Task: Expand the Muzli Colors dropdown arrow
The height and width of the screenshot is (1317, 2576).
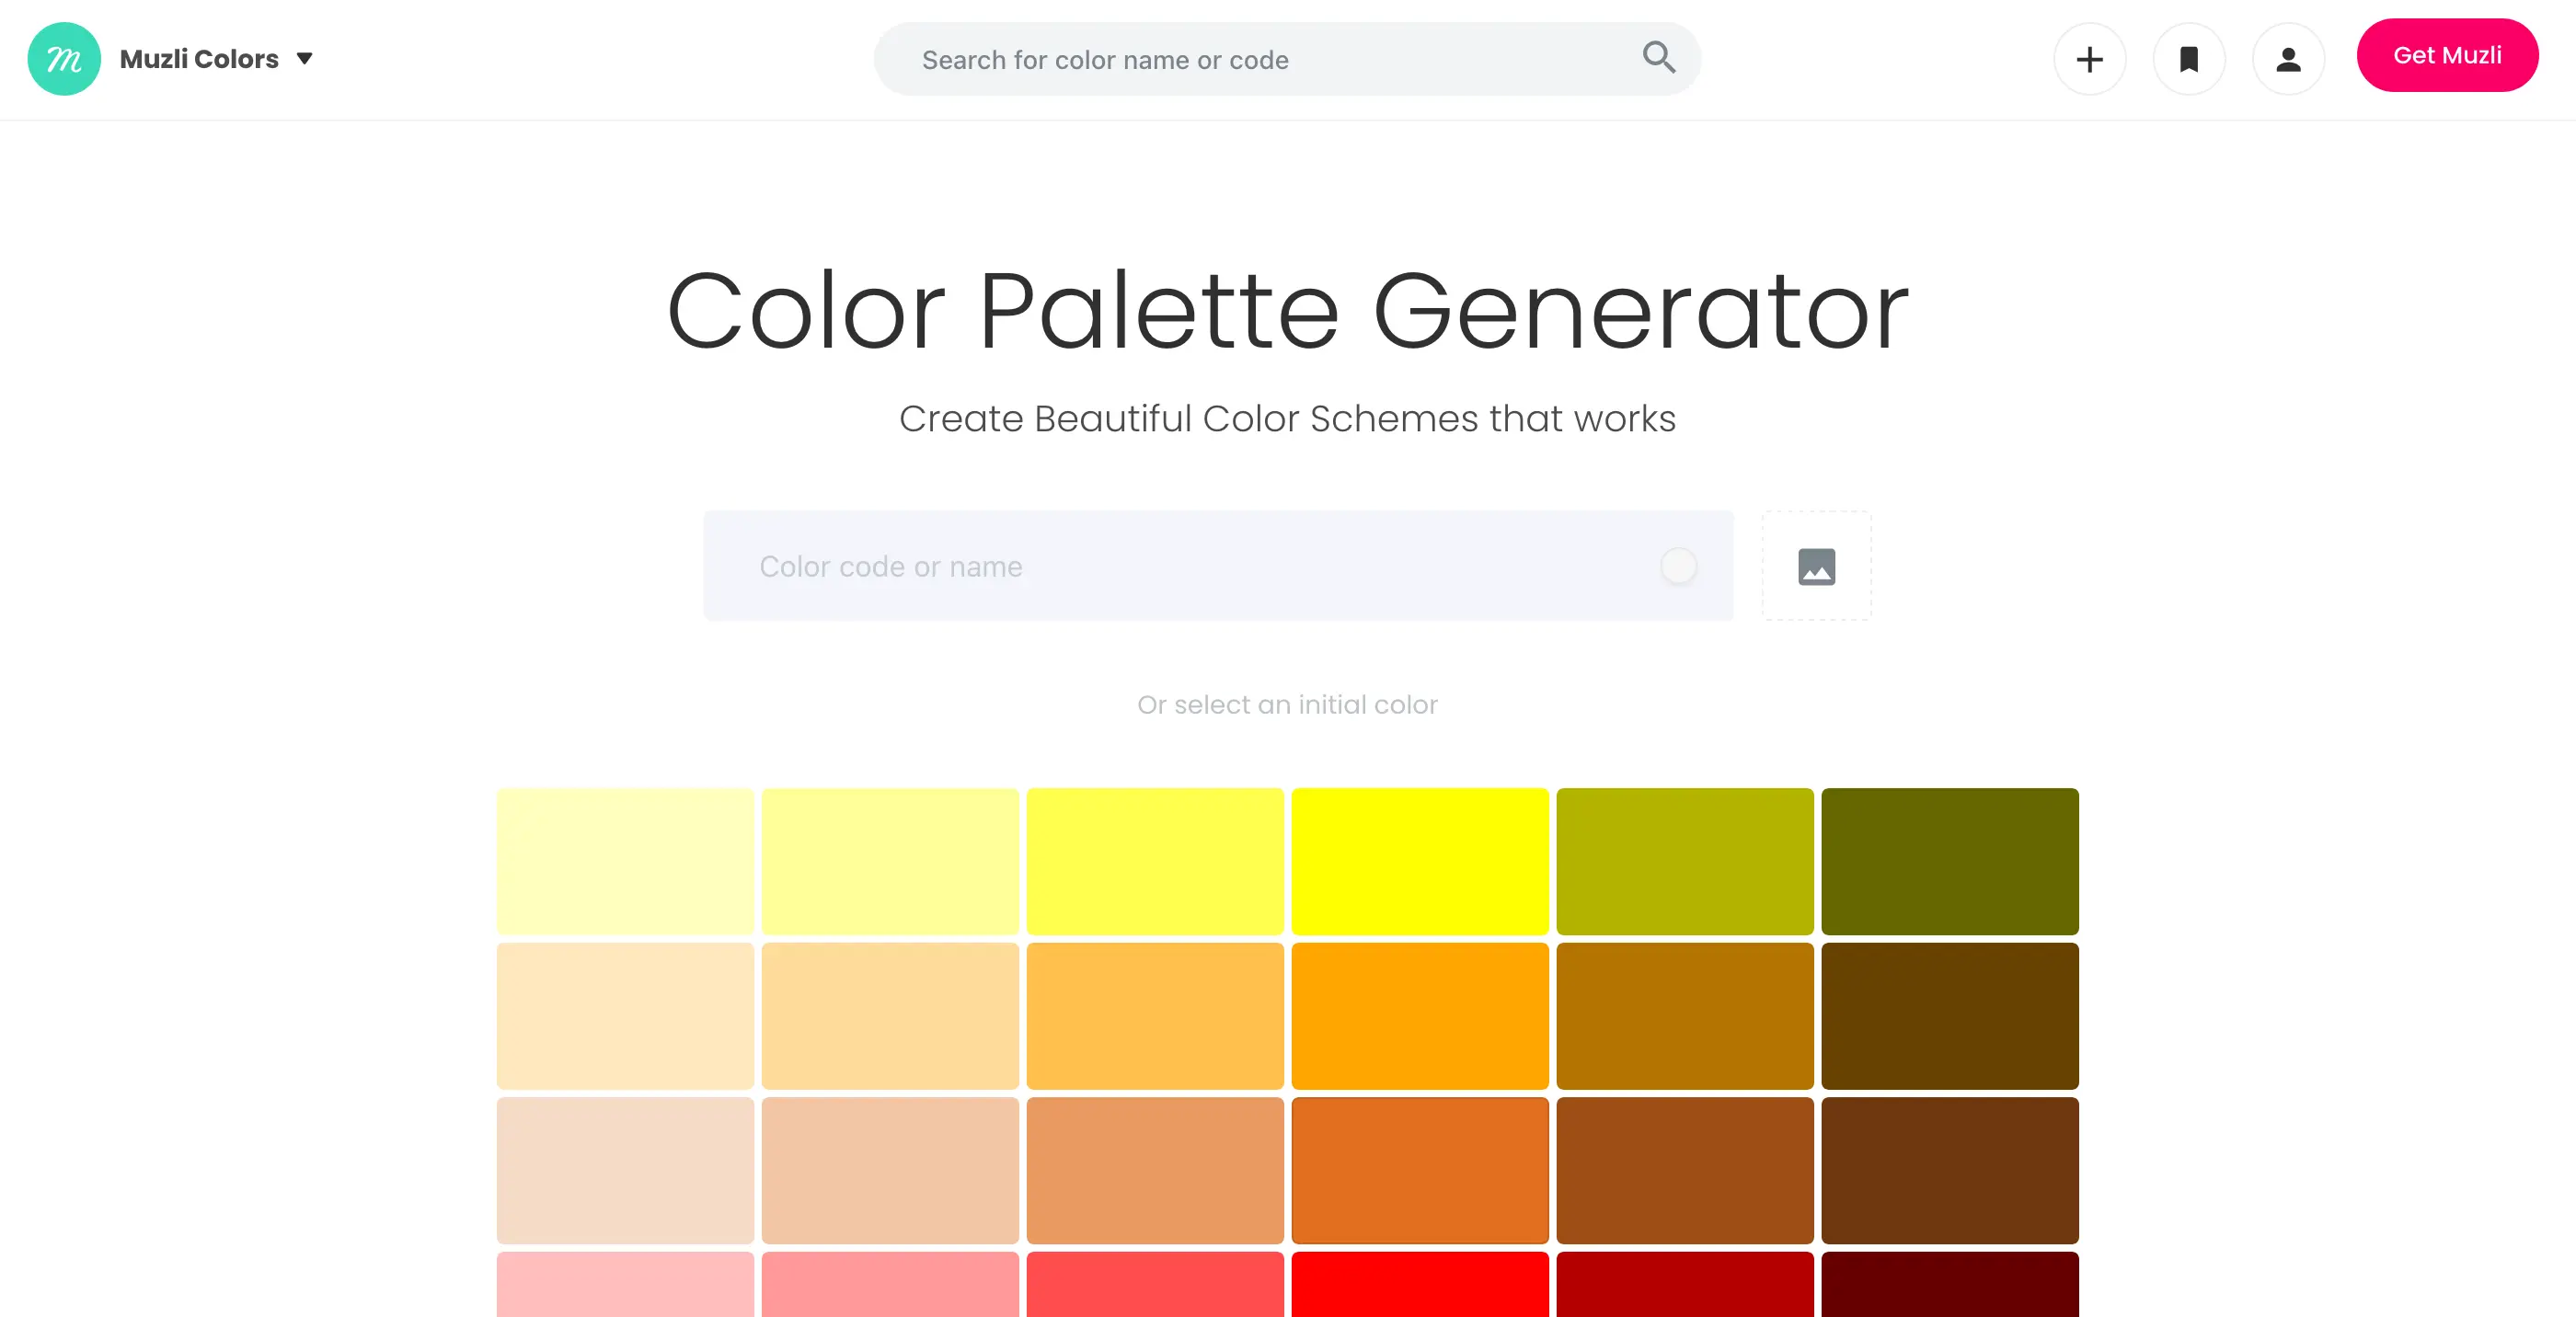Action: click(x=305, y=59)
